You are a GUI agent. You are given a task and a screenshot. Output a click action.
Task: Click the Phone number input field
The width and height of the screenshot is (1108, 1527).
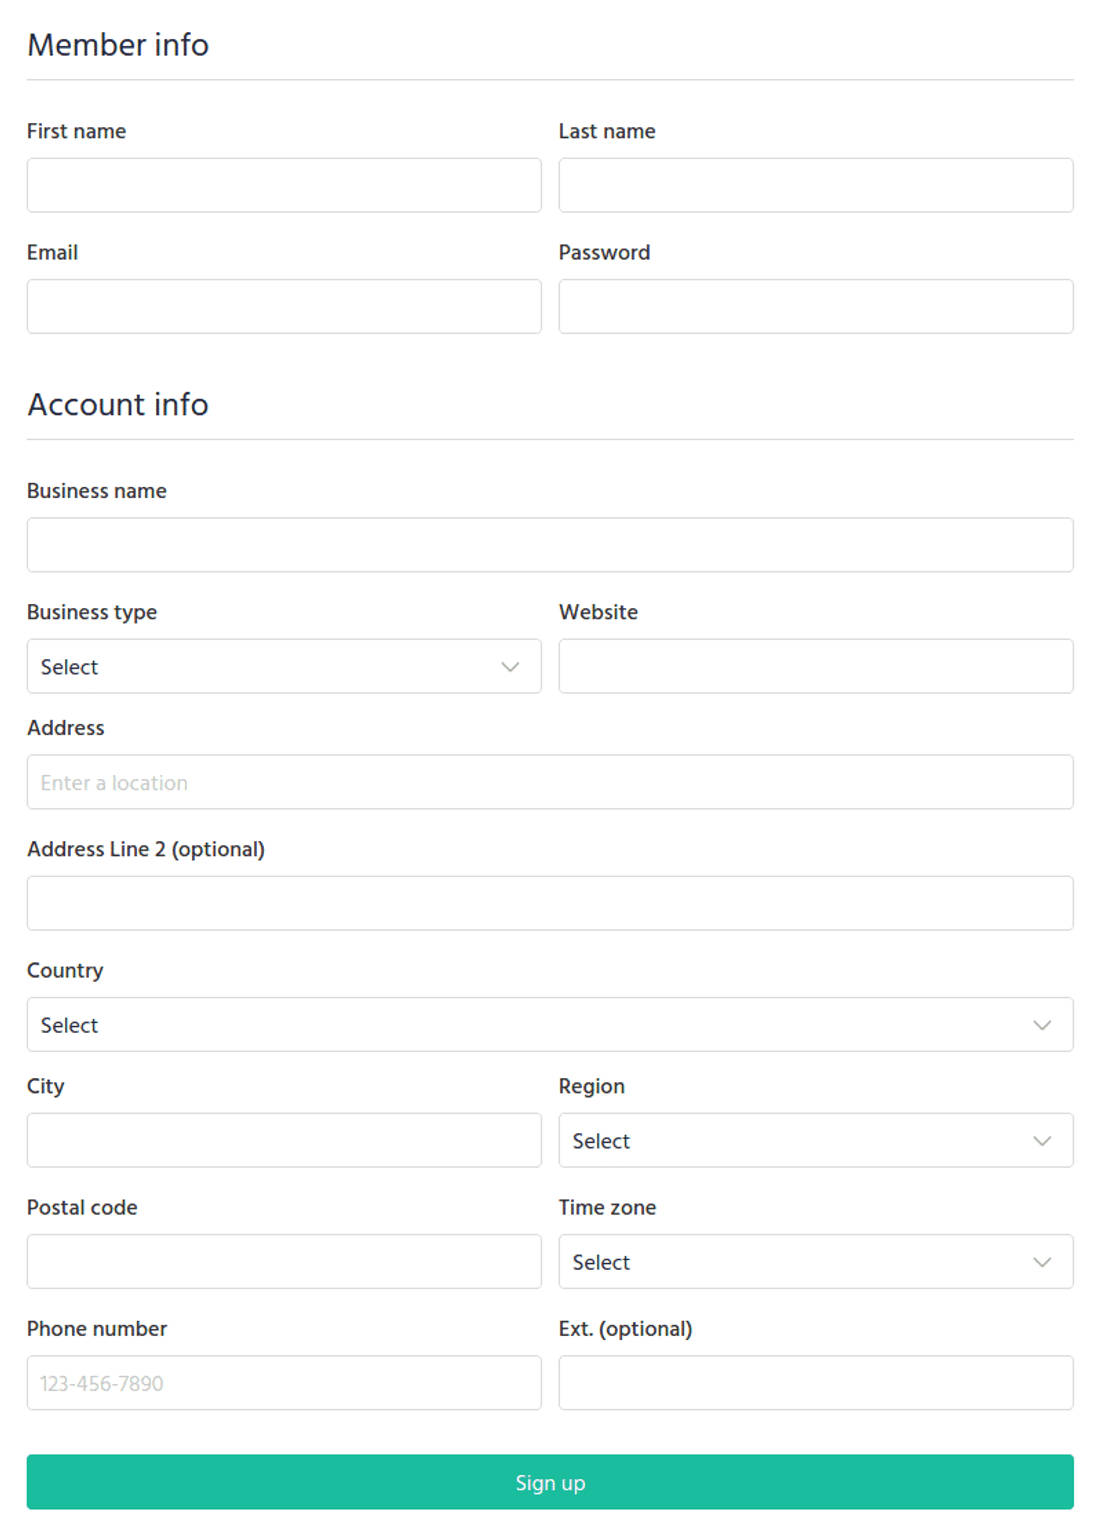click(x=284, y=1383)
